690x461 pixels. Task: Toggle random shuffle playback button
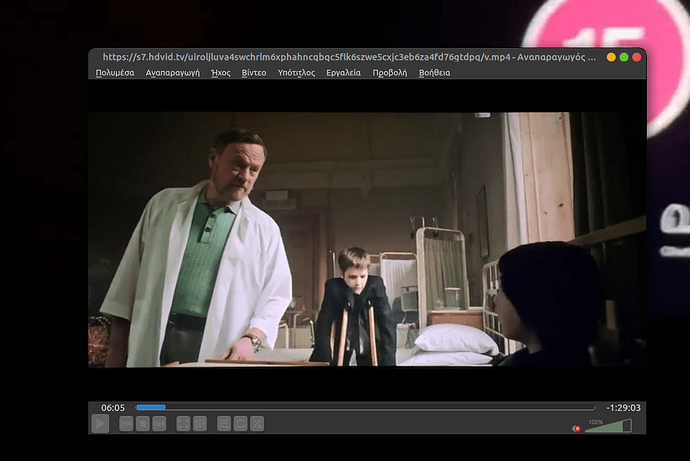[257, 424]
